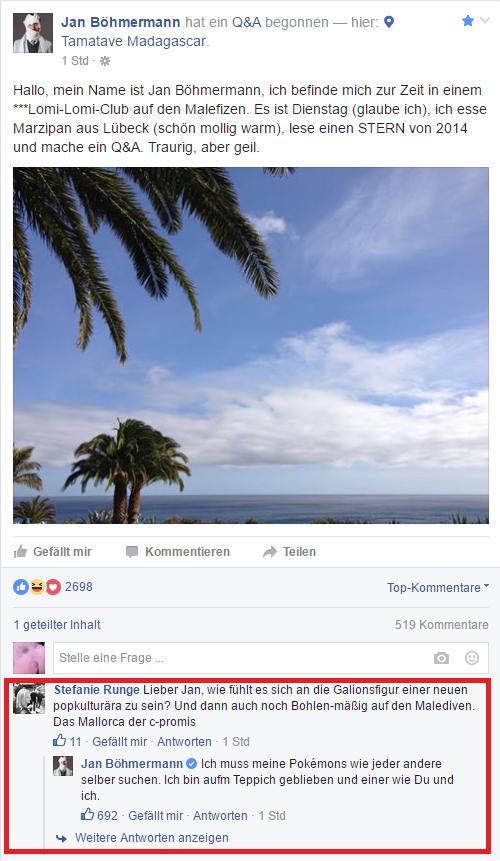This screenshot has height=861, width=500.
Task: Open the 519 Kommentare link
Action: (x=441, y=625)
